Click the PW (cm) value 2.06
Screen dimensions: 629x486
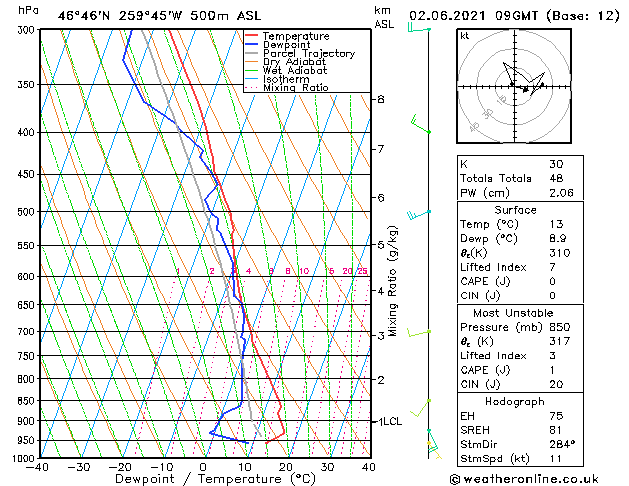tap(561, 193)
